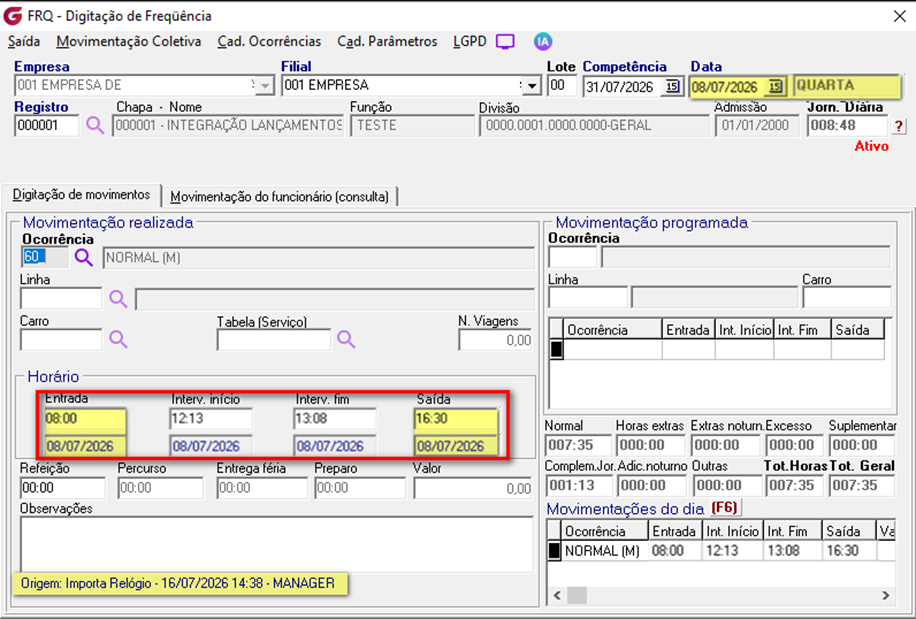Close the FRQ window
The width and height of the screenshot is (916, 619).
click(900, 16)
